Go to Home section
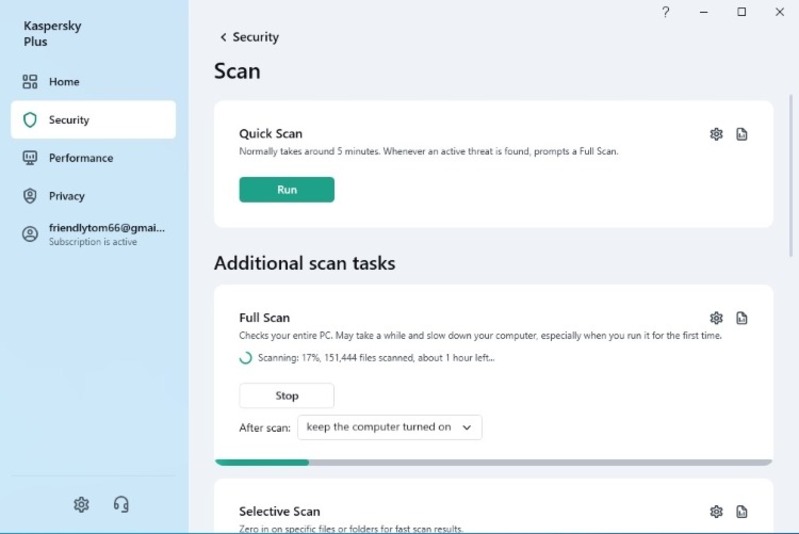The height and width of the screenshot is (534, 799). [x=93, y=82]
